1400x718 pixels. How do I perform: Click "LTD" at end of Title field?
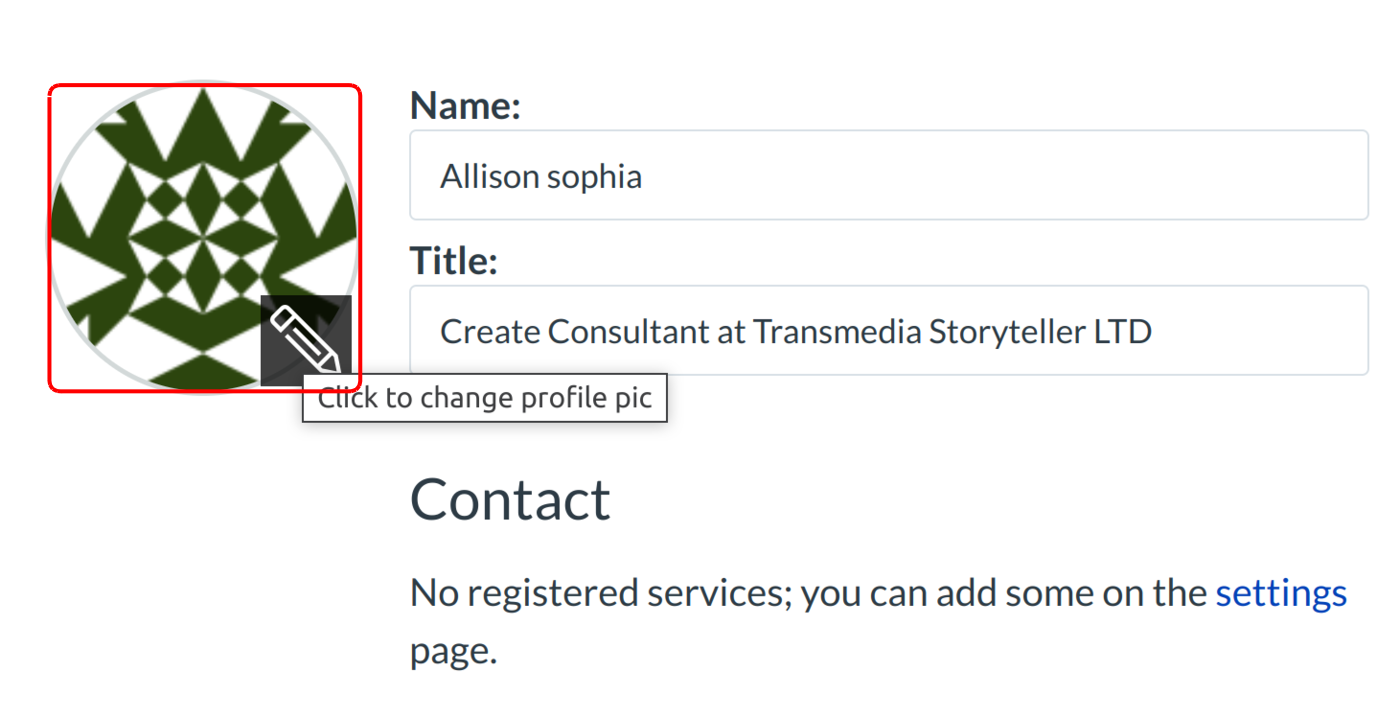click(x=1123, y=331)
